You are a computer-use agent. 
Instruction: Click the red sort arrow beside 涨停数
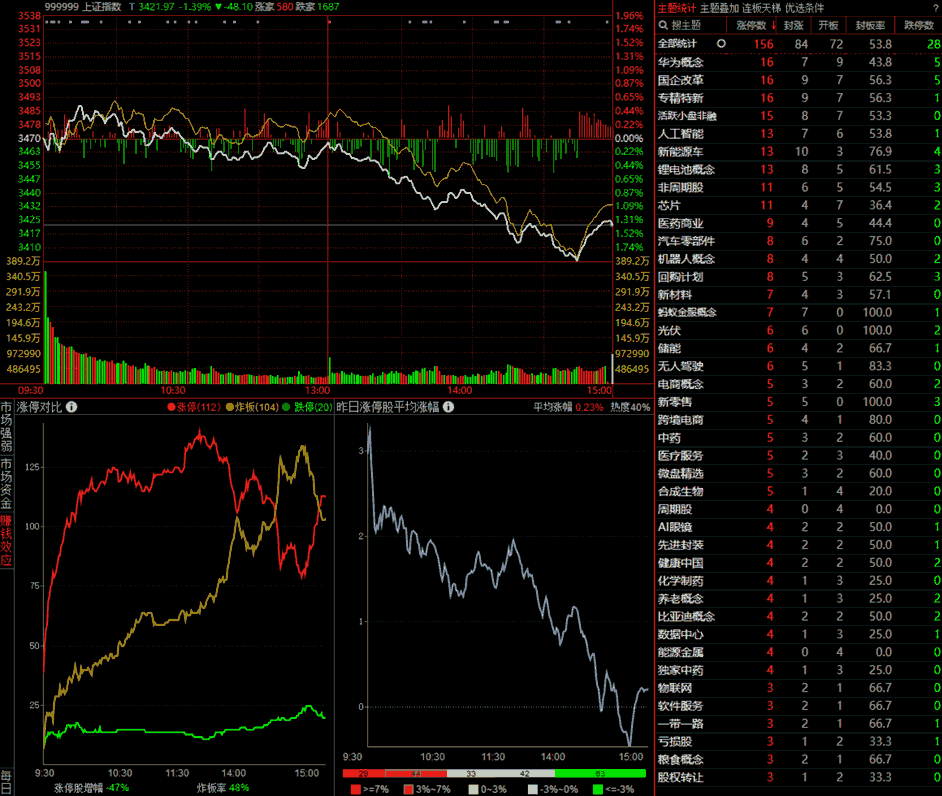[x=773, y=25]
